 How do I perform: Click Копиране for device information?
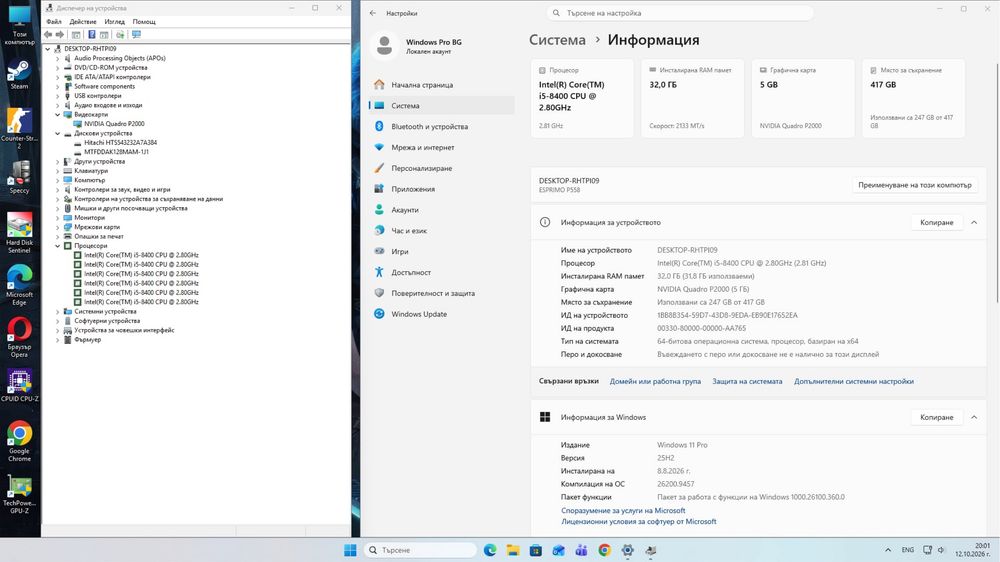pos(936,223)
